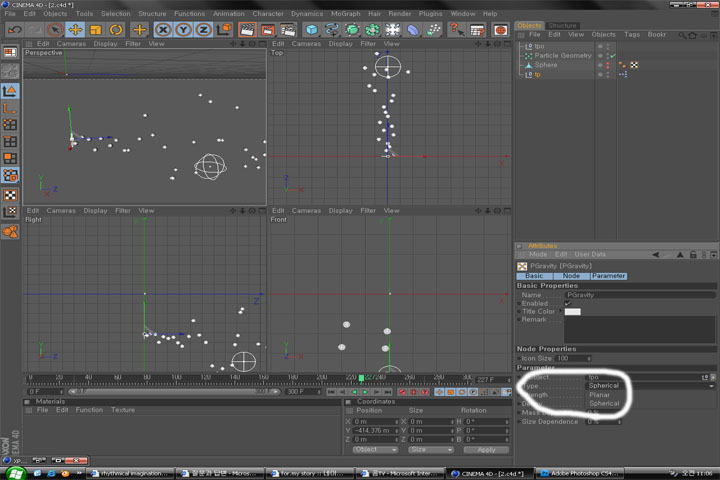Click the XPresso tag on tp
The image size is (720, 480).
[x=623, y=74]
